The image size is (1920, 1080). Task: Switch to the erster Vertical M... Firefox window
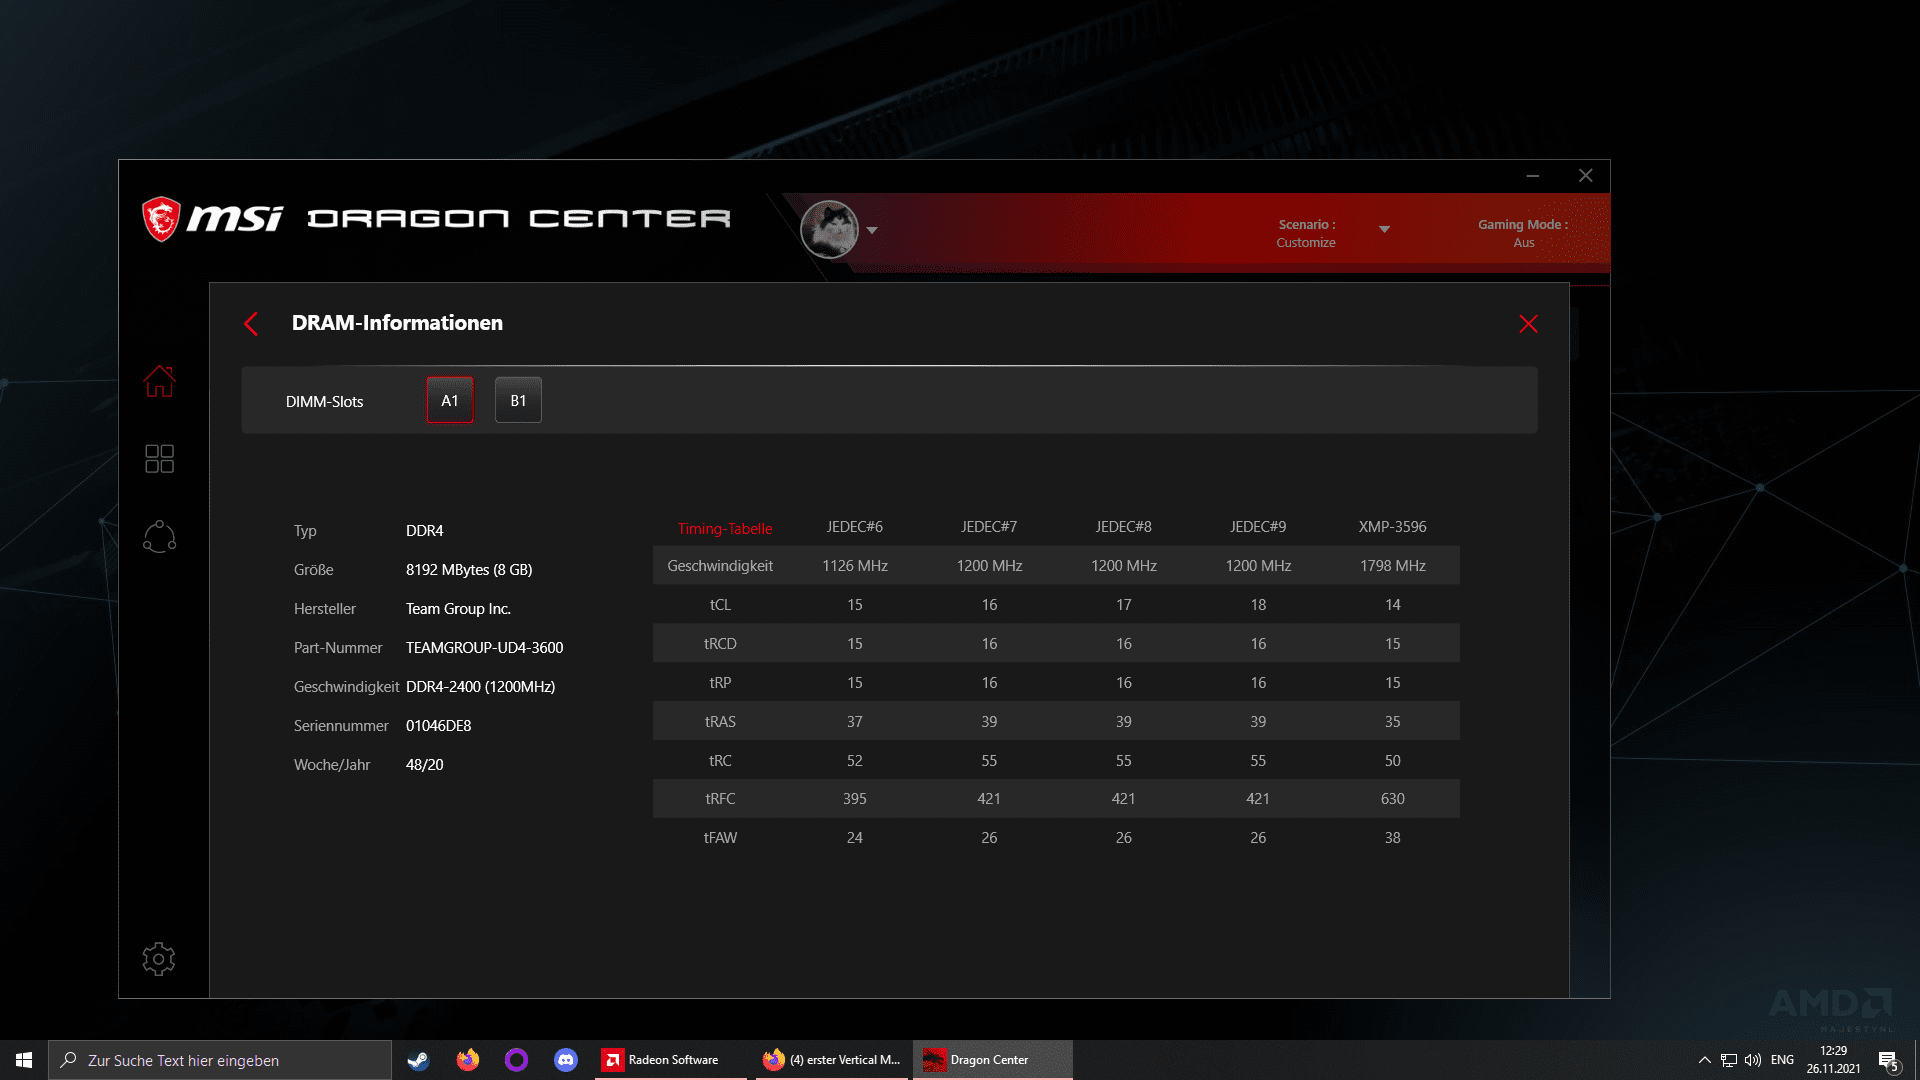pyautogui.click(x=832, y=1060)
